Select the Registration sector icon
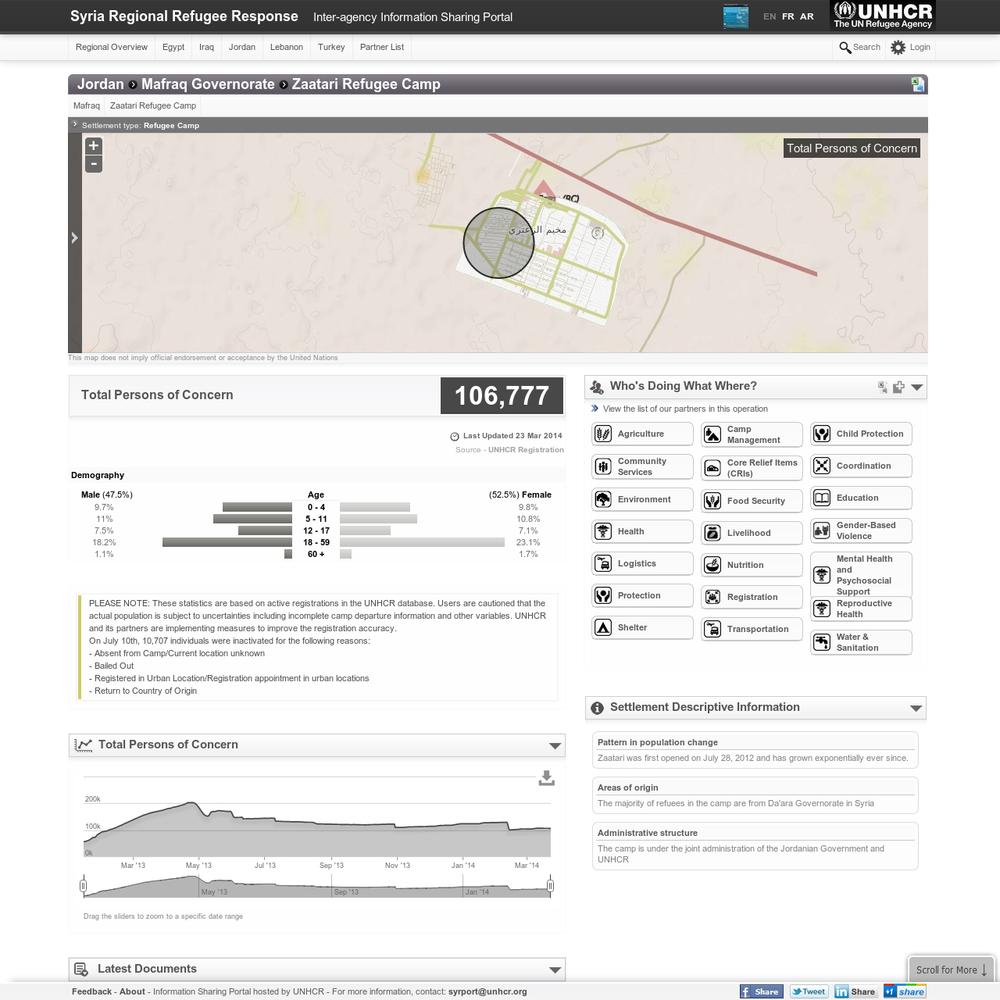The width and height of the screenshot is (1000, 1000). click(x=712, y=597)
